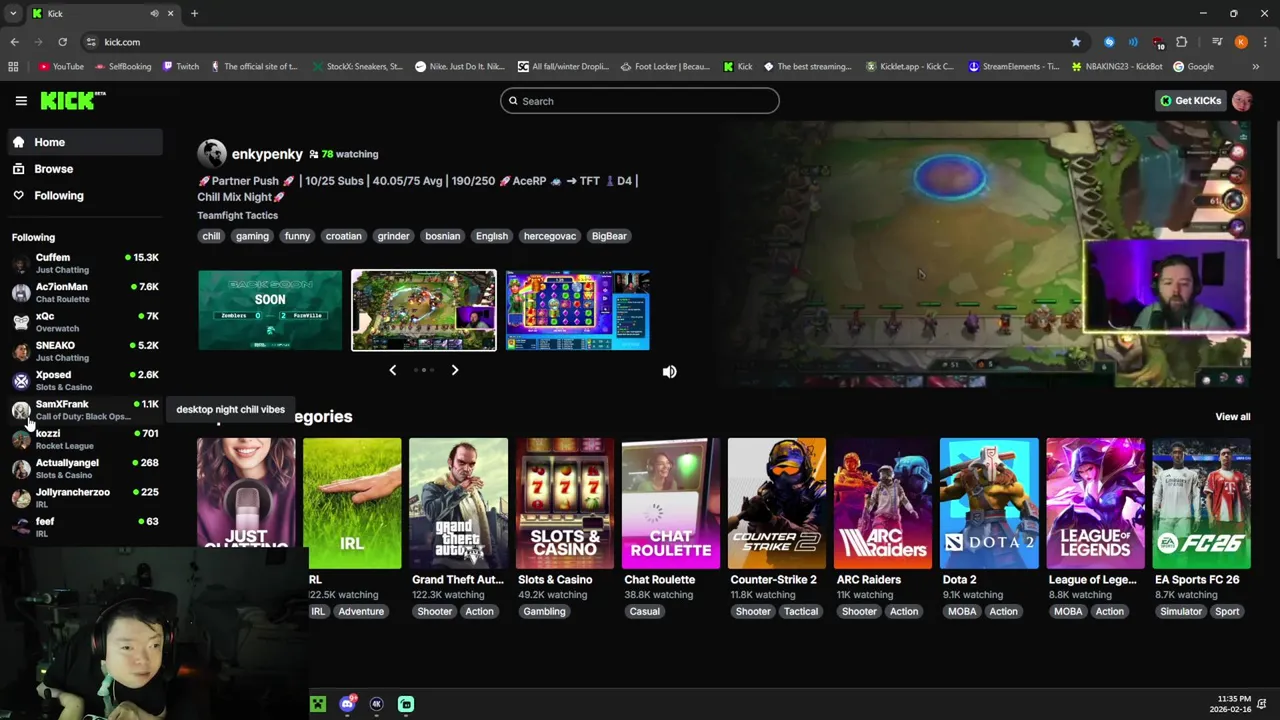Select the Gambling tag under Slots & Casino
Image resolution: width=1280 pixels, height=720 pixels.
pos(544,612)
